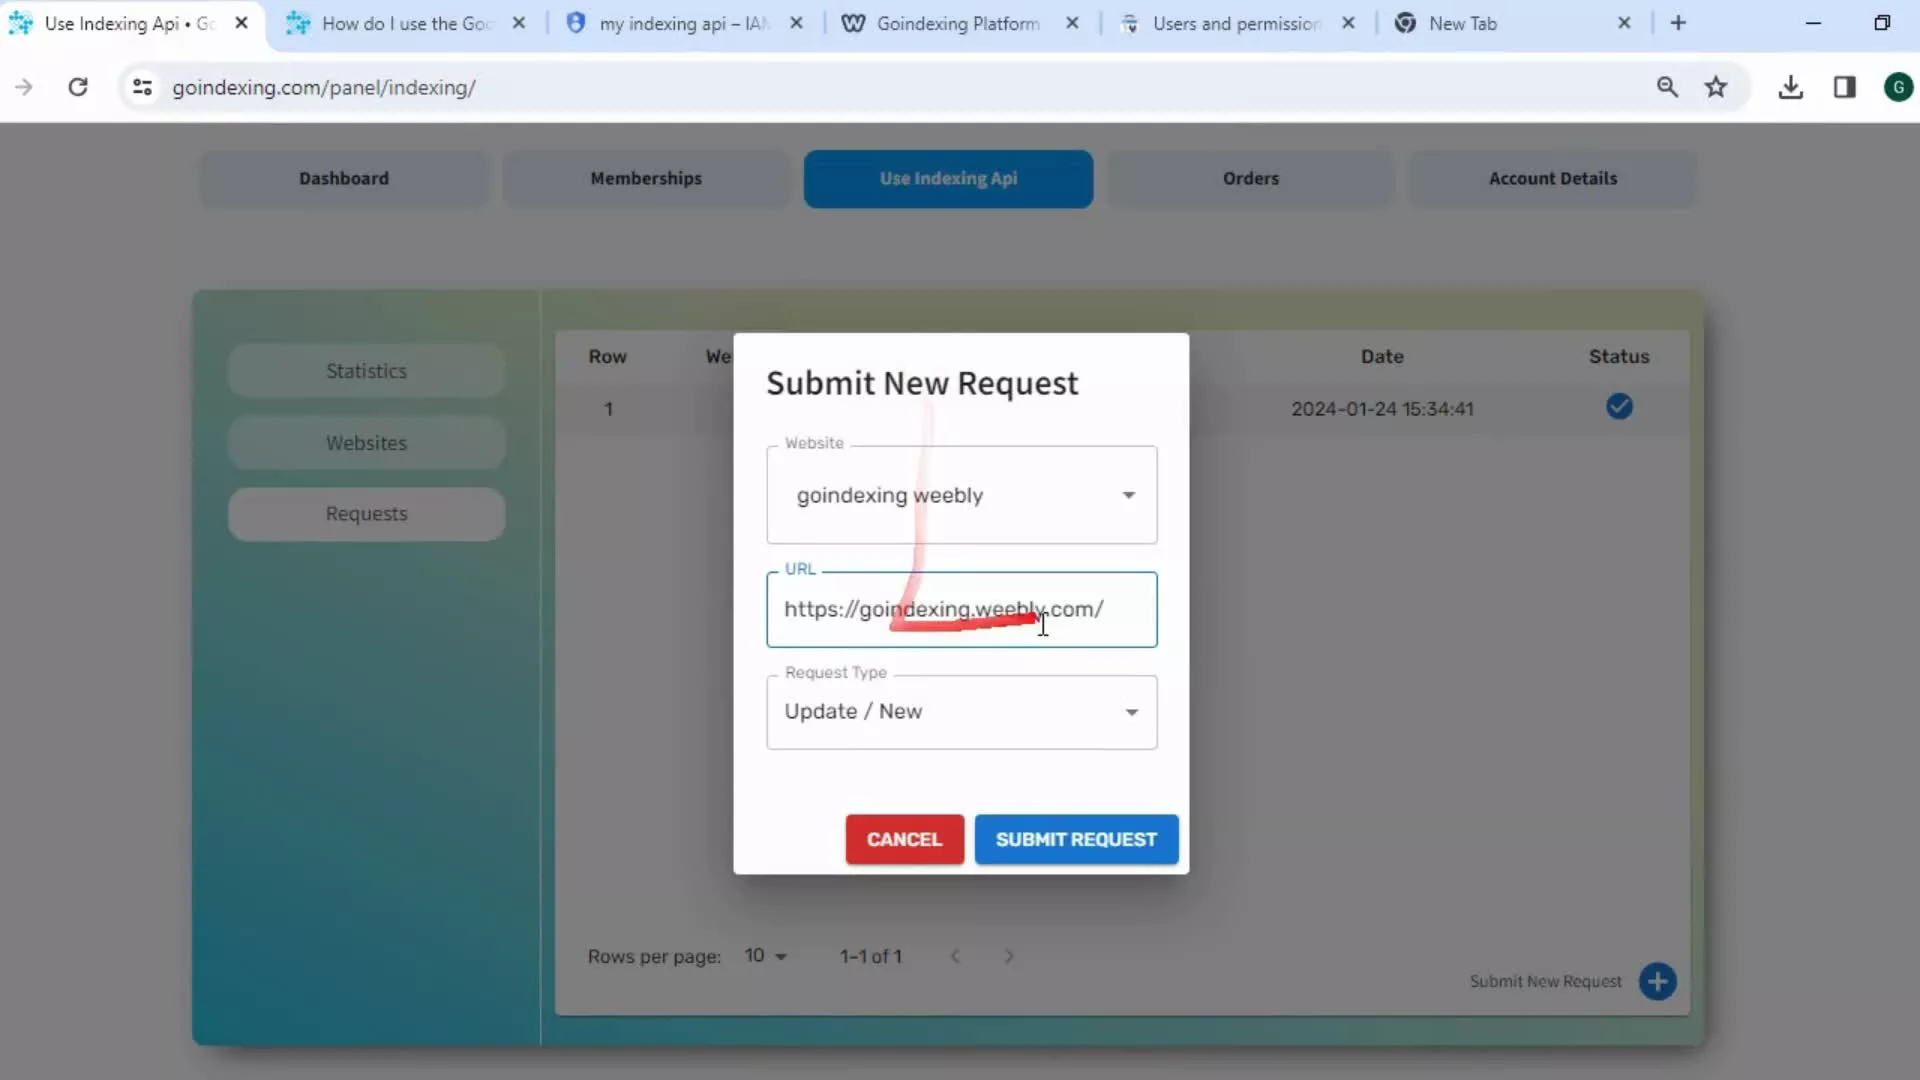Go to previous page arrow in table pagination
The width and height of the screenshot is (1920, 1080).
coord(955,956)
